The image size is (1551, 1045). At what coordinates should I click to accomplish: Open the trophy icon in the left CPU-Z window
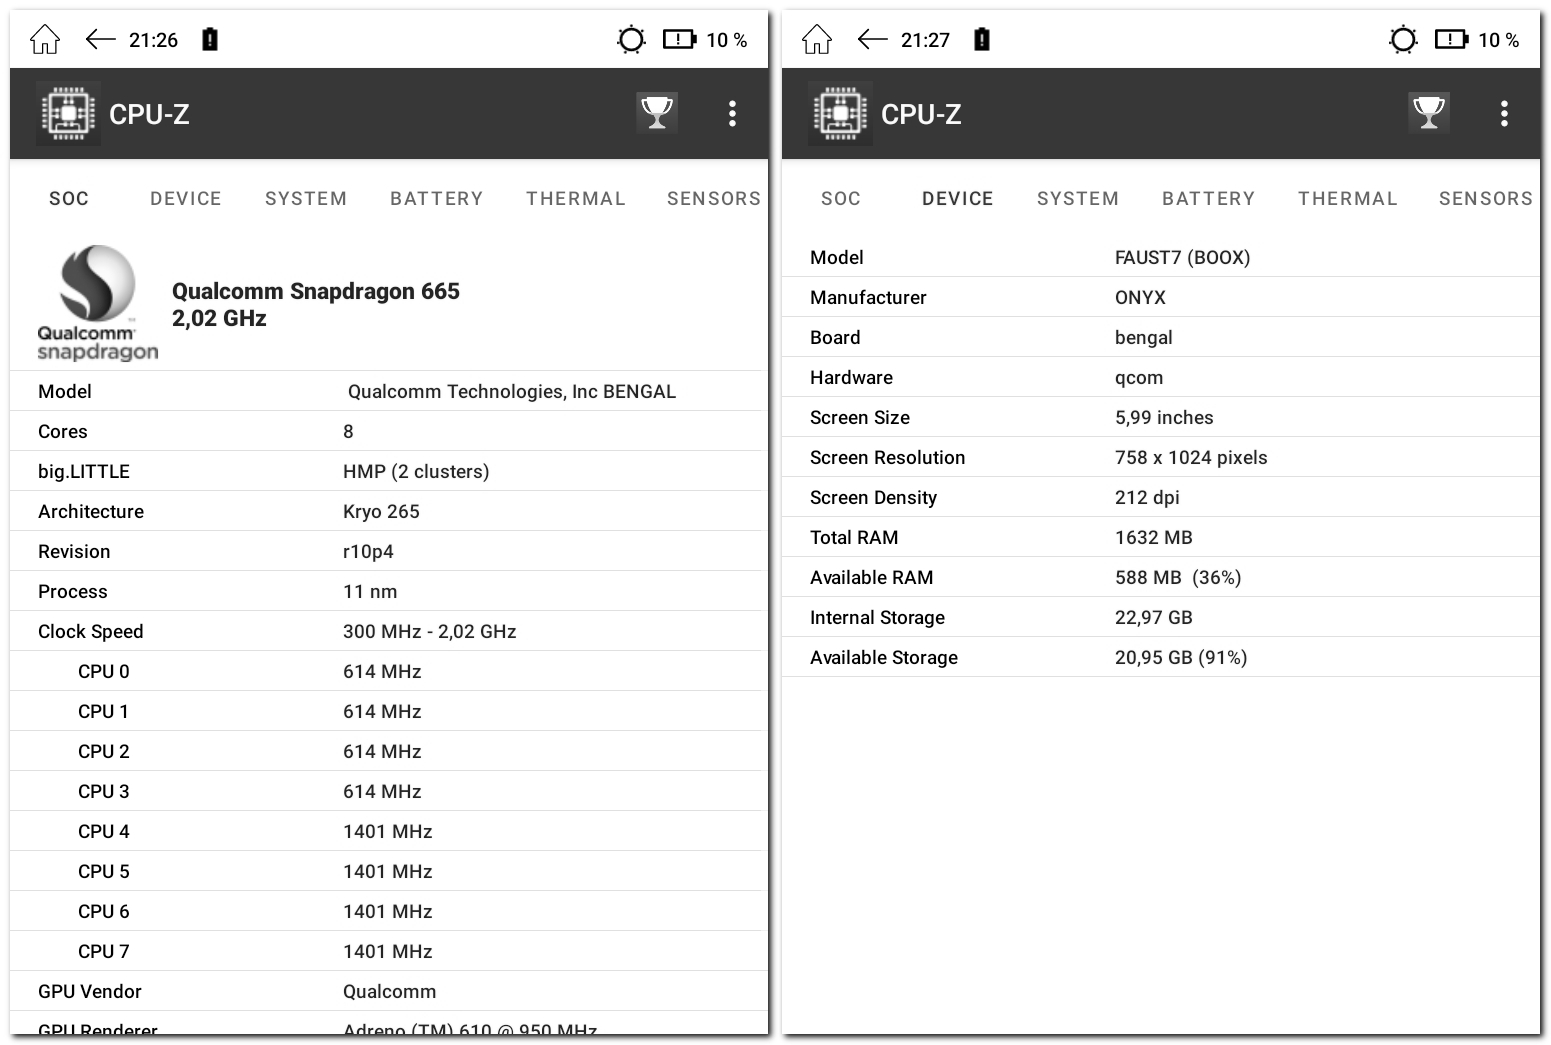[x=657, y=113]
